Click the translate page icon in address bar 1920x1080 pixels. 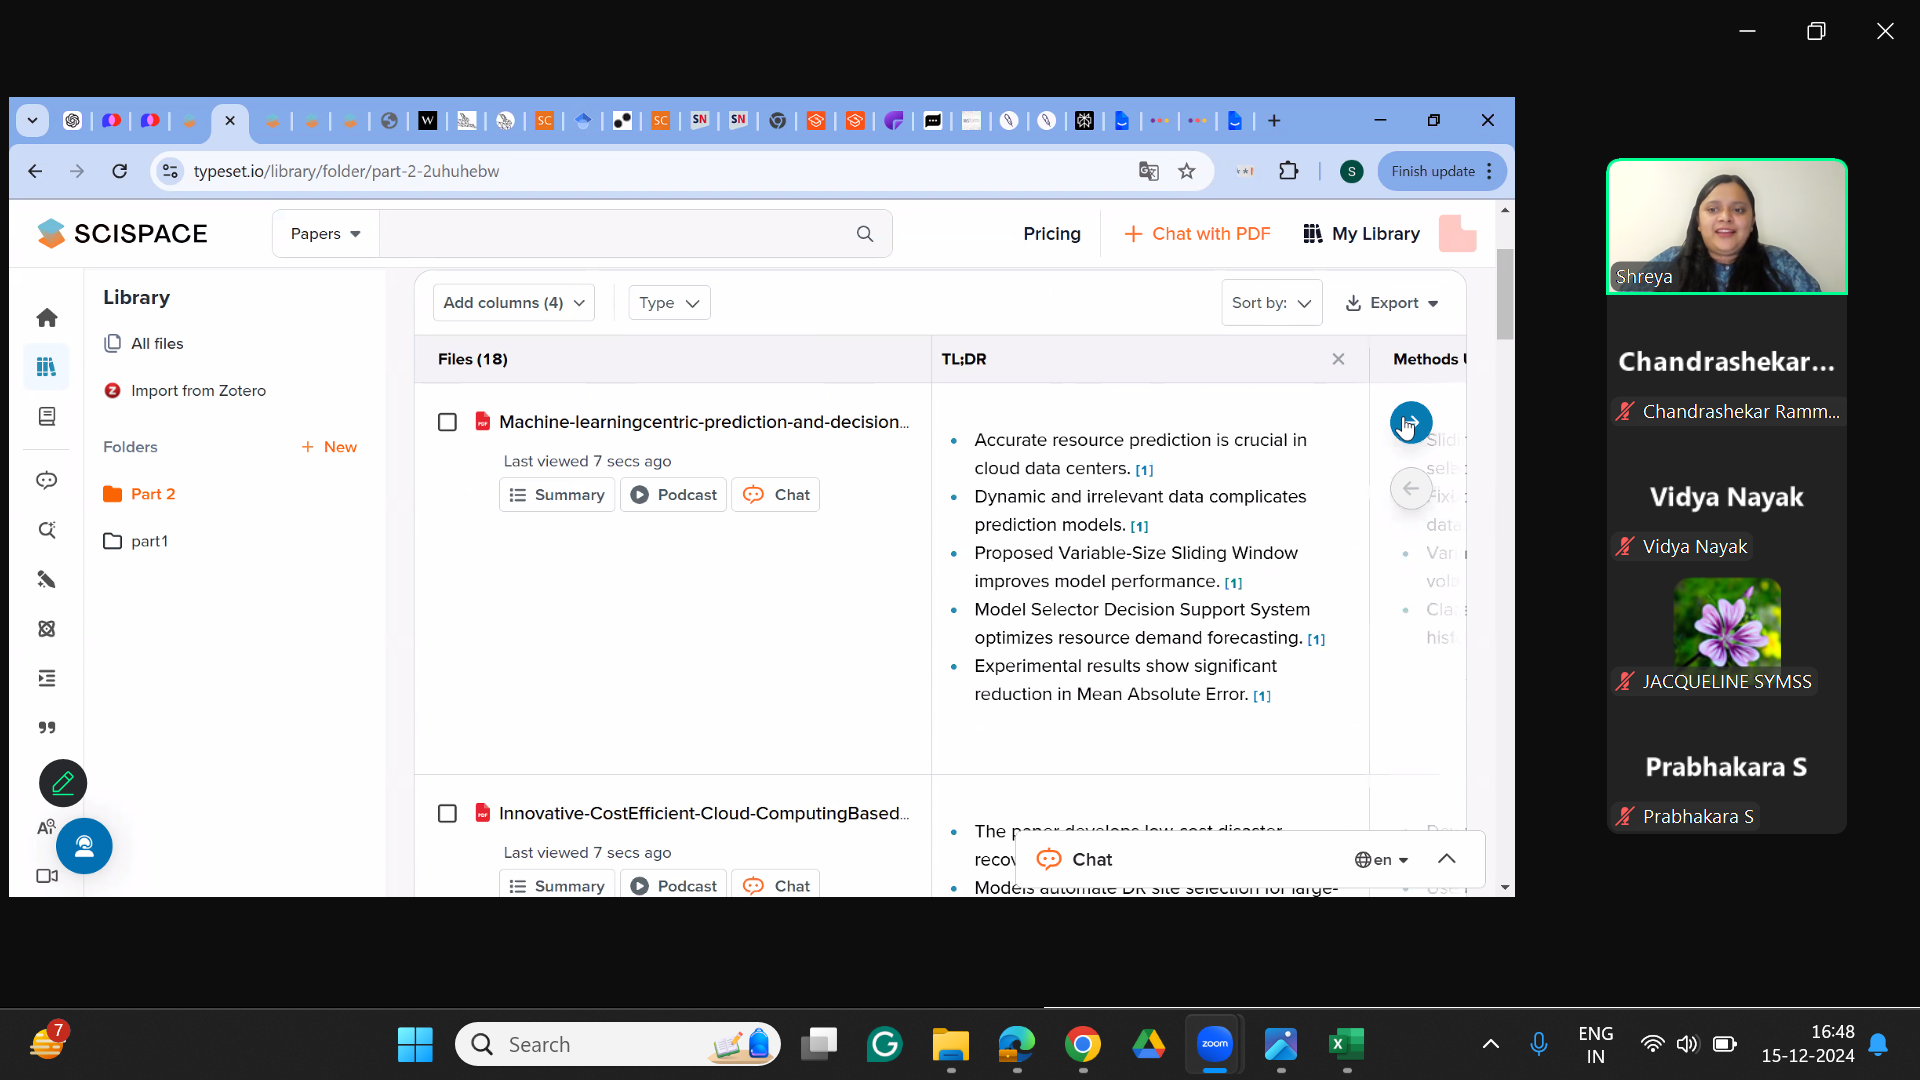[1149, 172]
